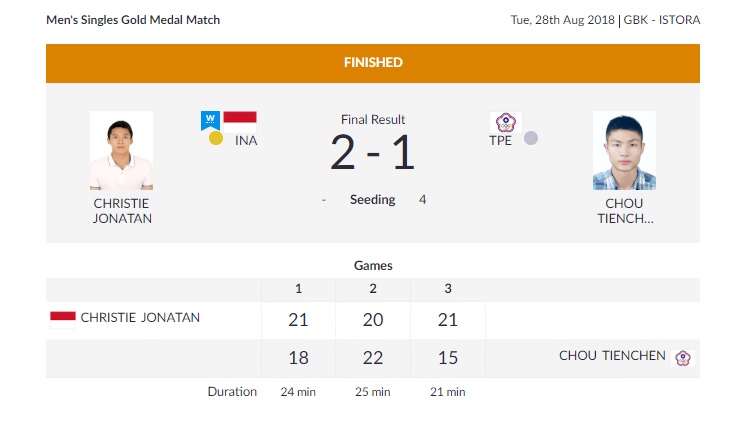Select the Game 1 column header
Viewport: 731px width, 428px height.
click(x=298, y=288)
